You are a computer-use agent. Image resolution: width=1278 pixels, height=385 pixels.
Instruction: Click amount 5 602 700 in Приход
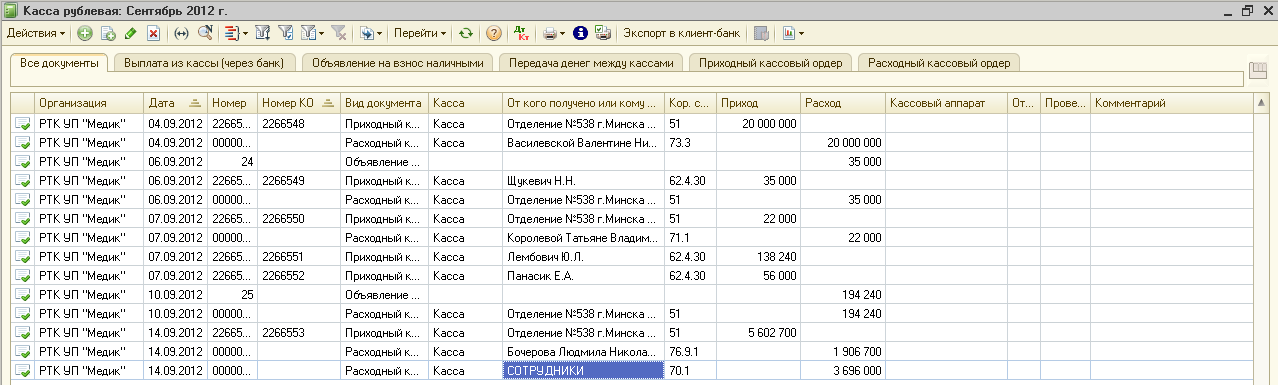coord(758,333)
